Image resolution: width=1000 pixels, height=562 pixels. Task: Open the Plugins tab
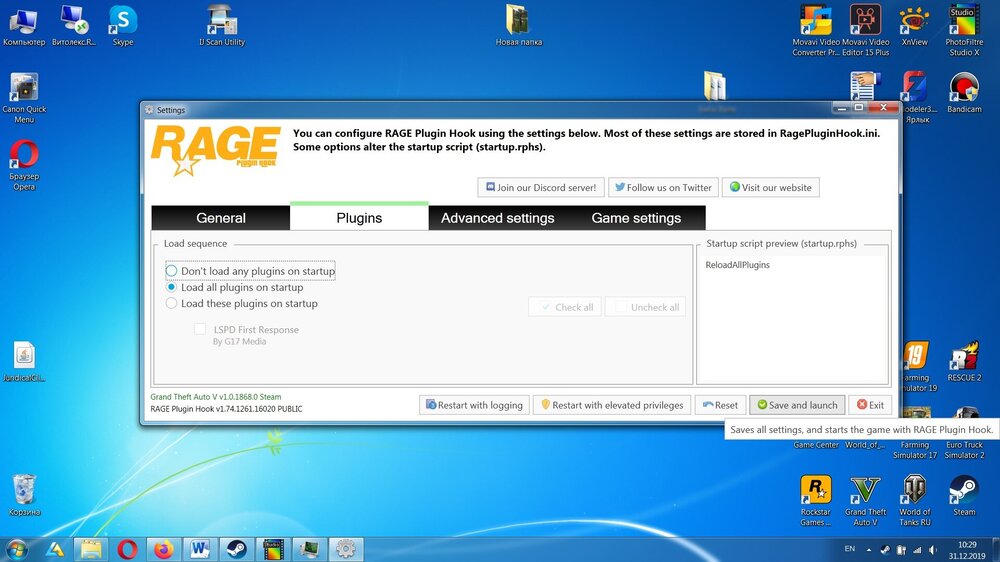click(359, 218)
